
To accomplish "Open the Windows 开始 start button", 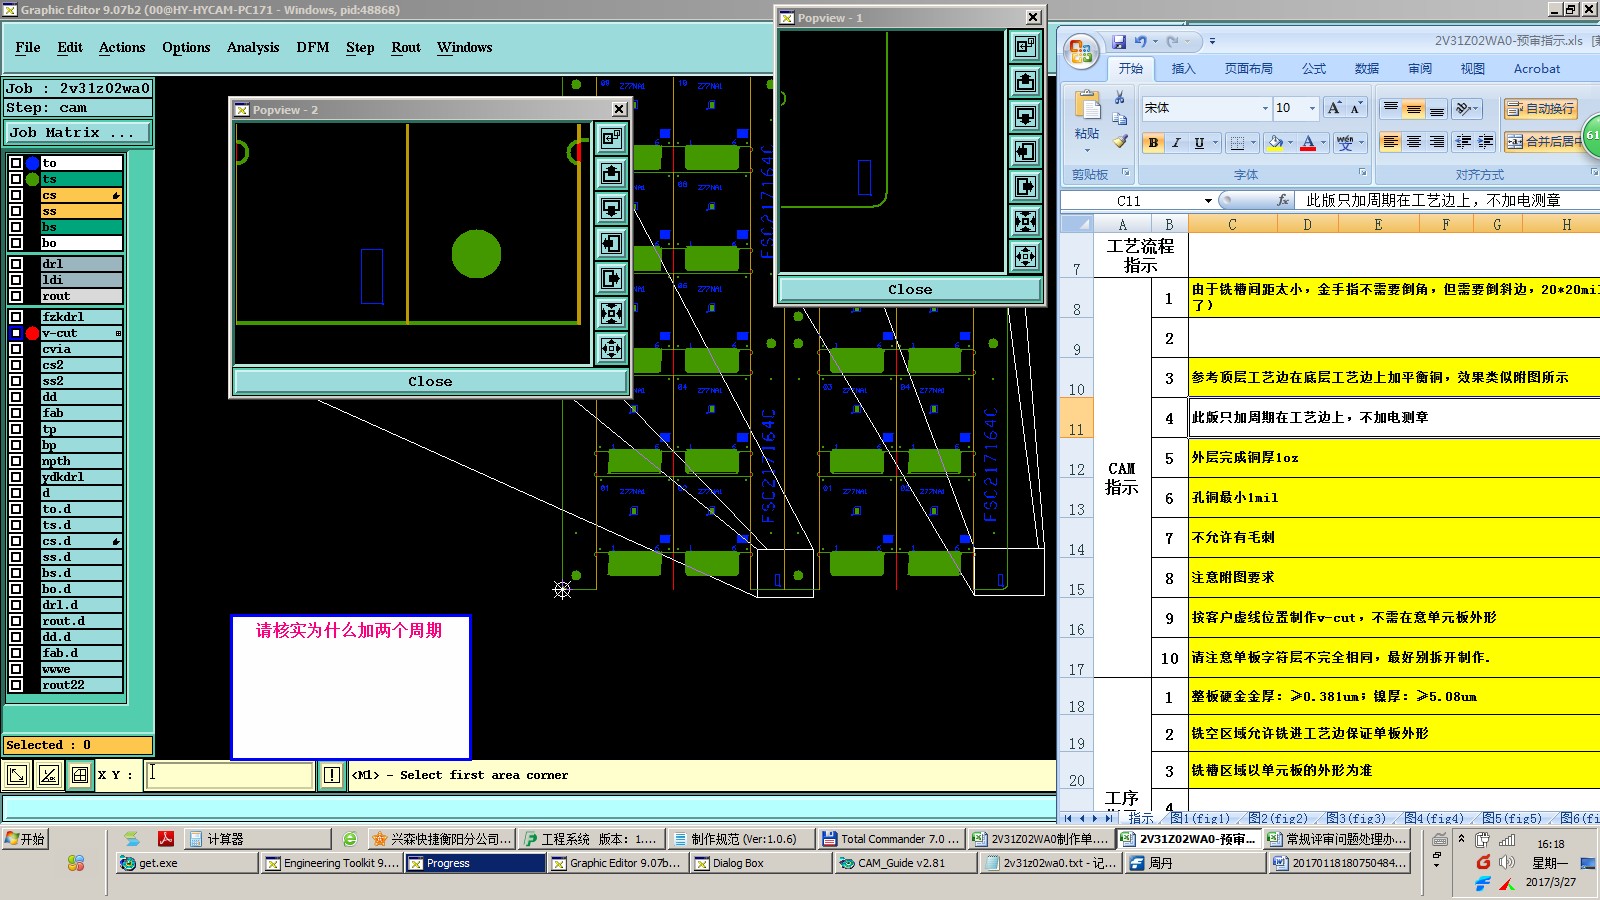I will point(26,839).
